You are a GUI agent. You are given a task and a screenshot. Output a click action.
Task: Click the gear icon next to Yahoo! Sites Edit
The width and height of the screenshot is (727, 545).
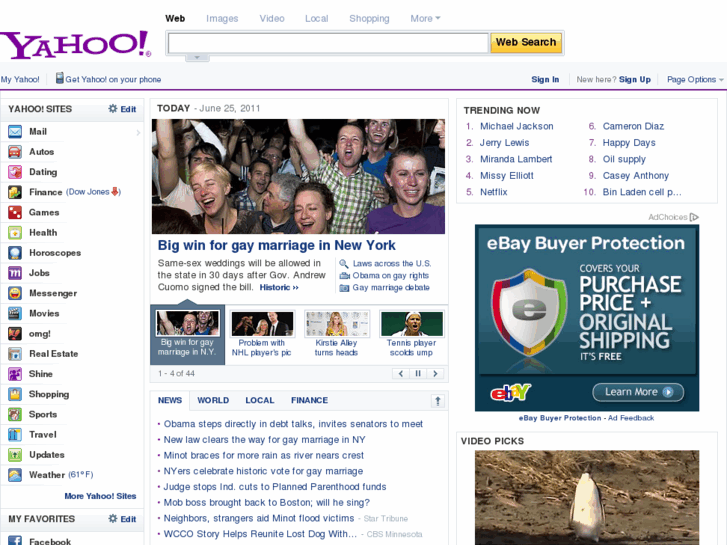point(113,109)
